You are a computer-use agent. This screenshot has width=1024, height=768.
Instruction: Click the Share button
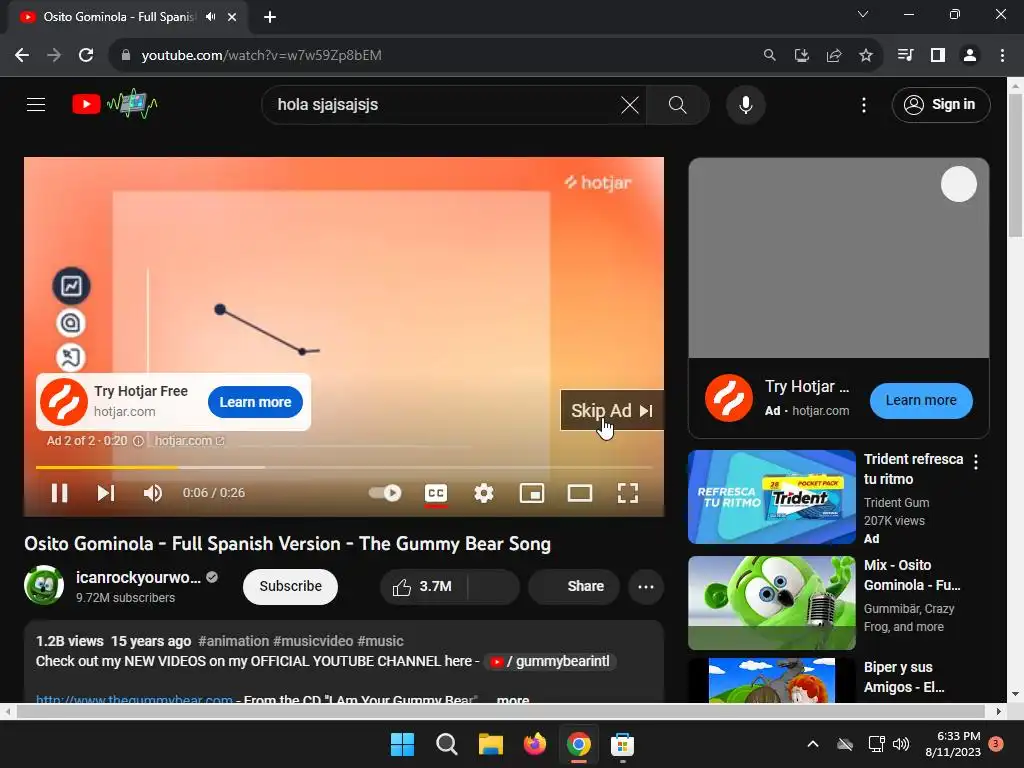click(574, 586)
